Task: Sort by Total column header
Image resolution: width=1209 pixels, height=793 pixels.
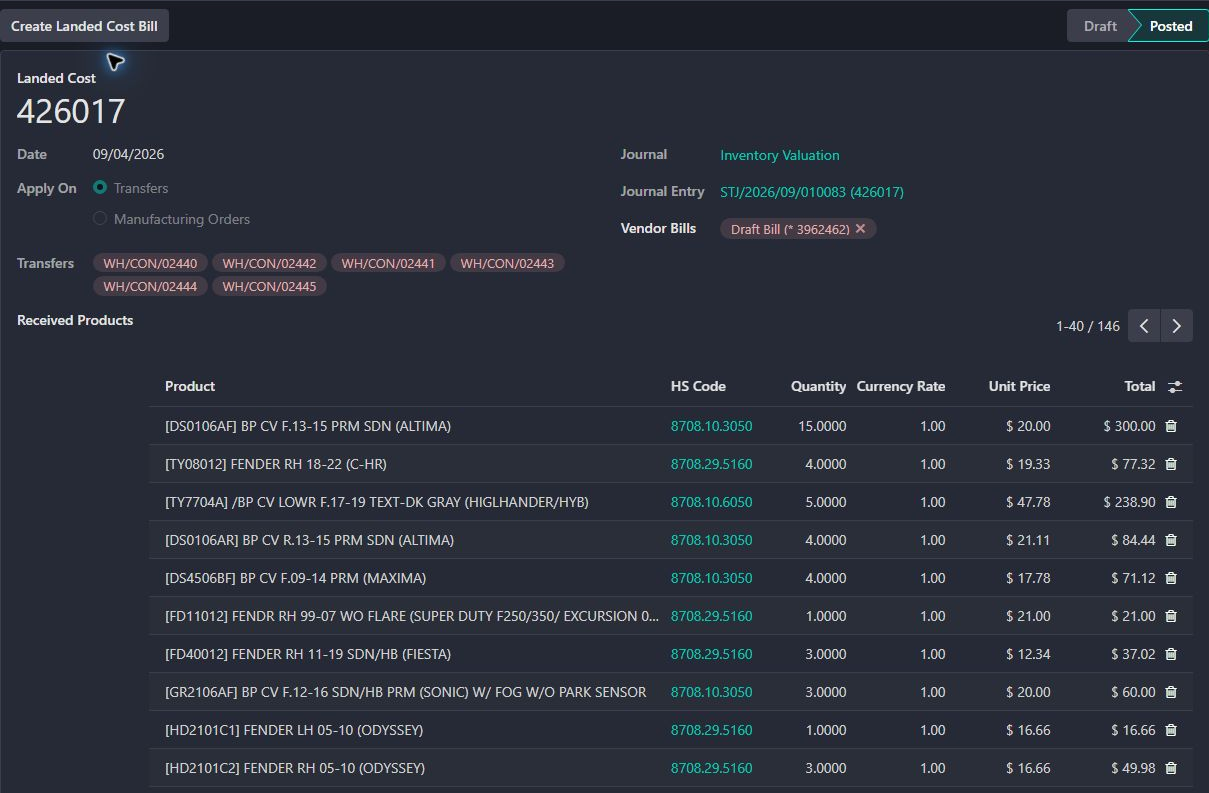Action: (1139, 386)
